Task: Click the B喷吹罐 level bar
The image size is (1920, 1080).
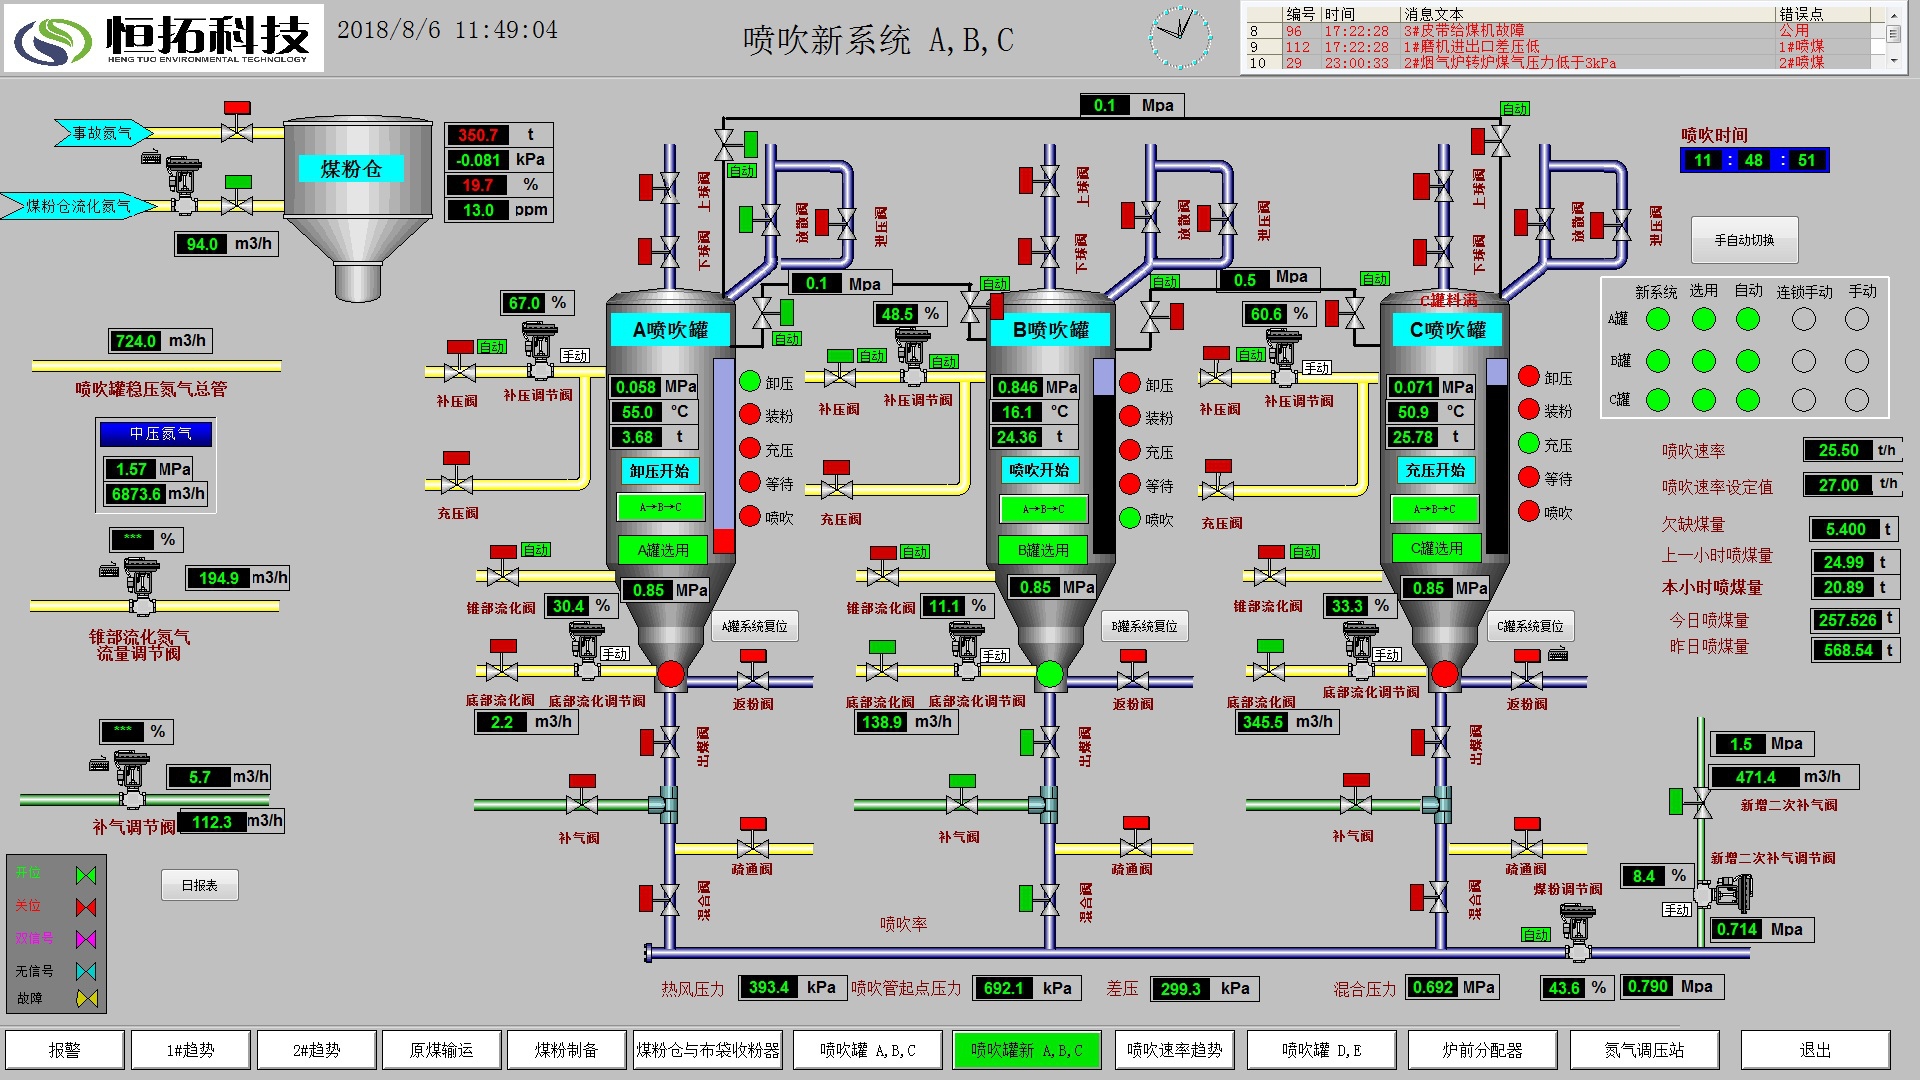Action: [x=1104, y=455]
